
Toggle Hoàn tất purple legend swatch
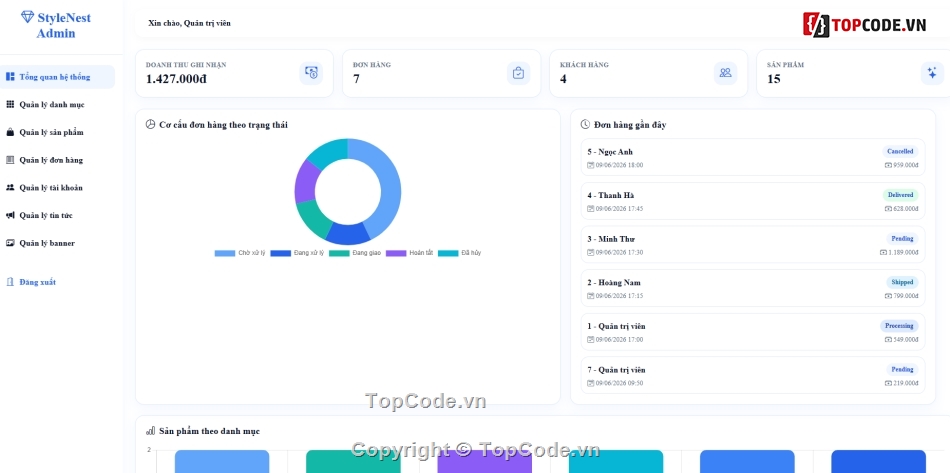396,253
